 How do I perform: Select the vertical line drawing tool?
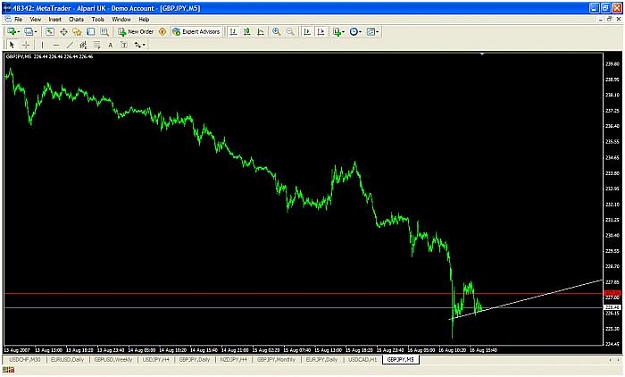click(42, 45)
